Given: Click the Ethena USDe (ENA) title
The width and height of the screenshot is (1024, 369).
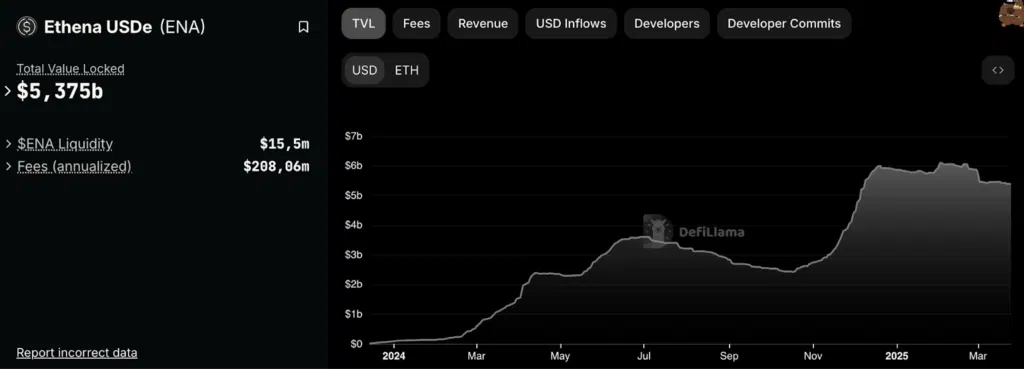Looking at the screenshot, I should pos(125,27).
